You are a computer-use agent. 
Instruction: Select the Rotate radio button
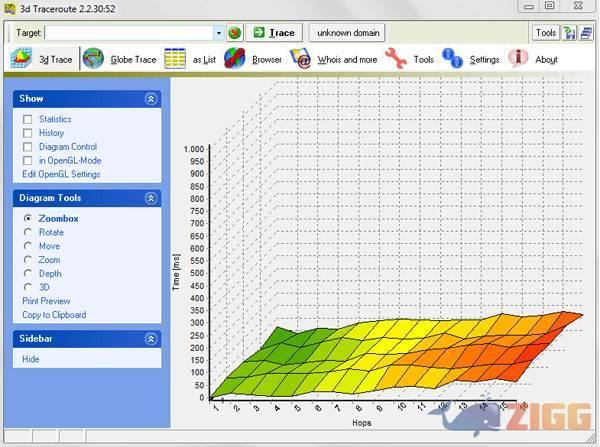pyautogui.click(x=29, y=232)
